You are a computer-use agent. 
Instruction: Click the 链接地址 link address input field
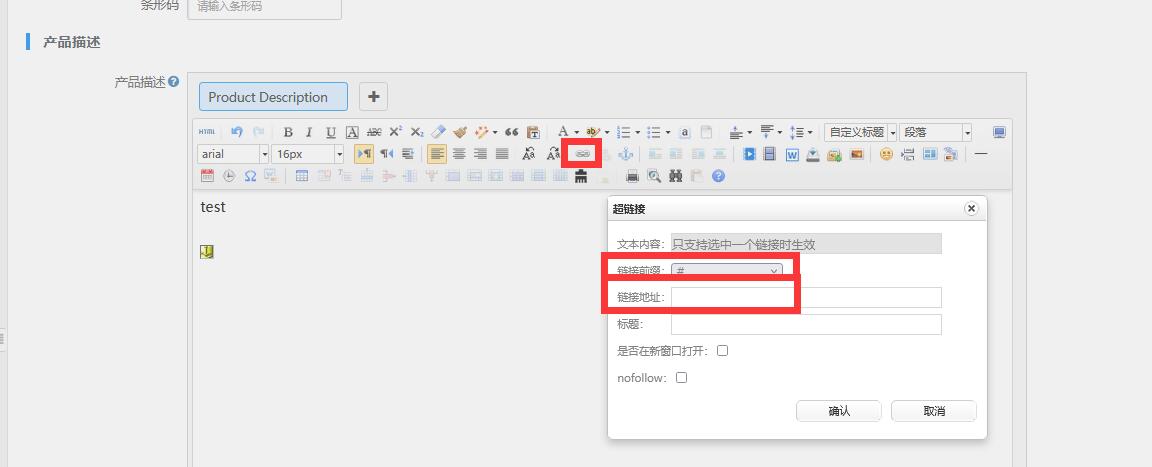pos(805,297)
